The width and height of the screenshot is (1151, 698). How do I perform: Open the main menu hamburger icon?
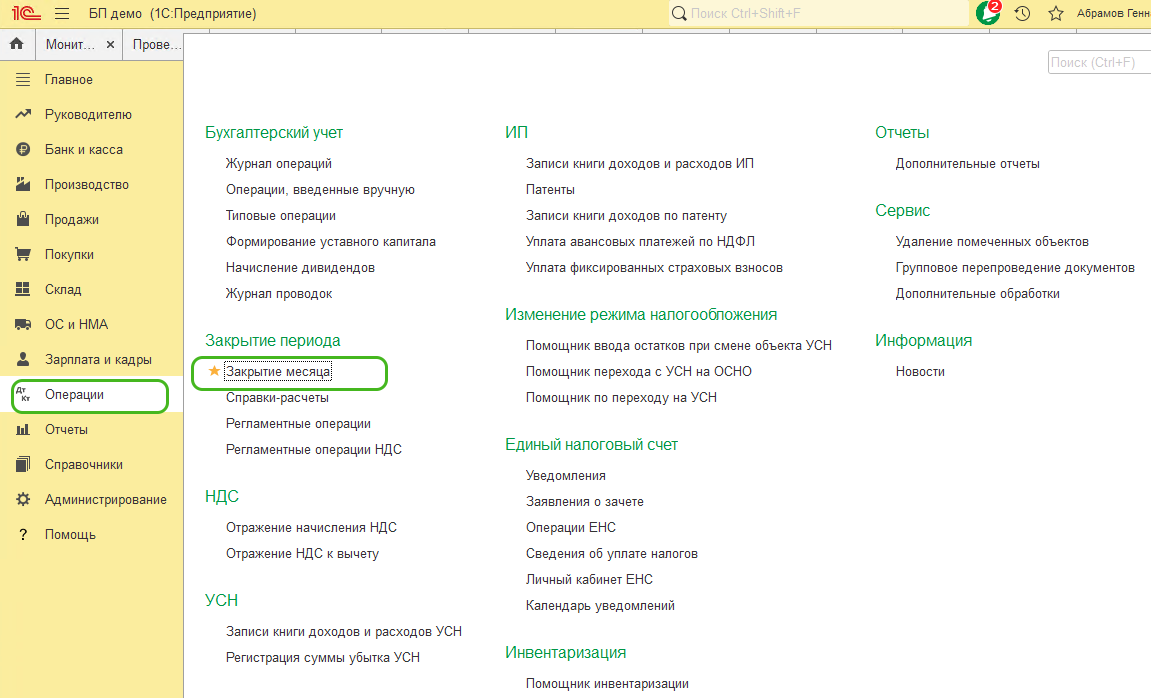62,14
